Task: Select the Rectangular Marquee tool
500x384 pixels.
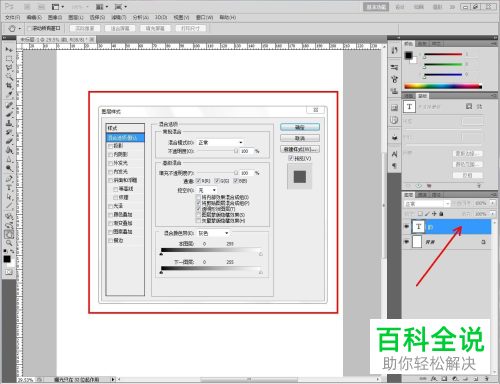Action: click(8, 59)
